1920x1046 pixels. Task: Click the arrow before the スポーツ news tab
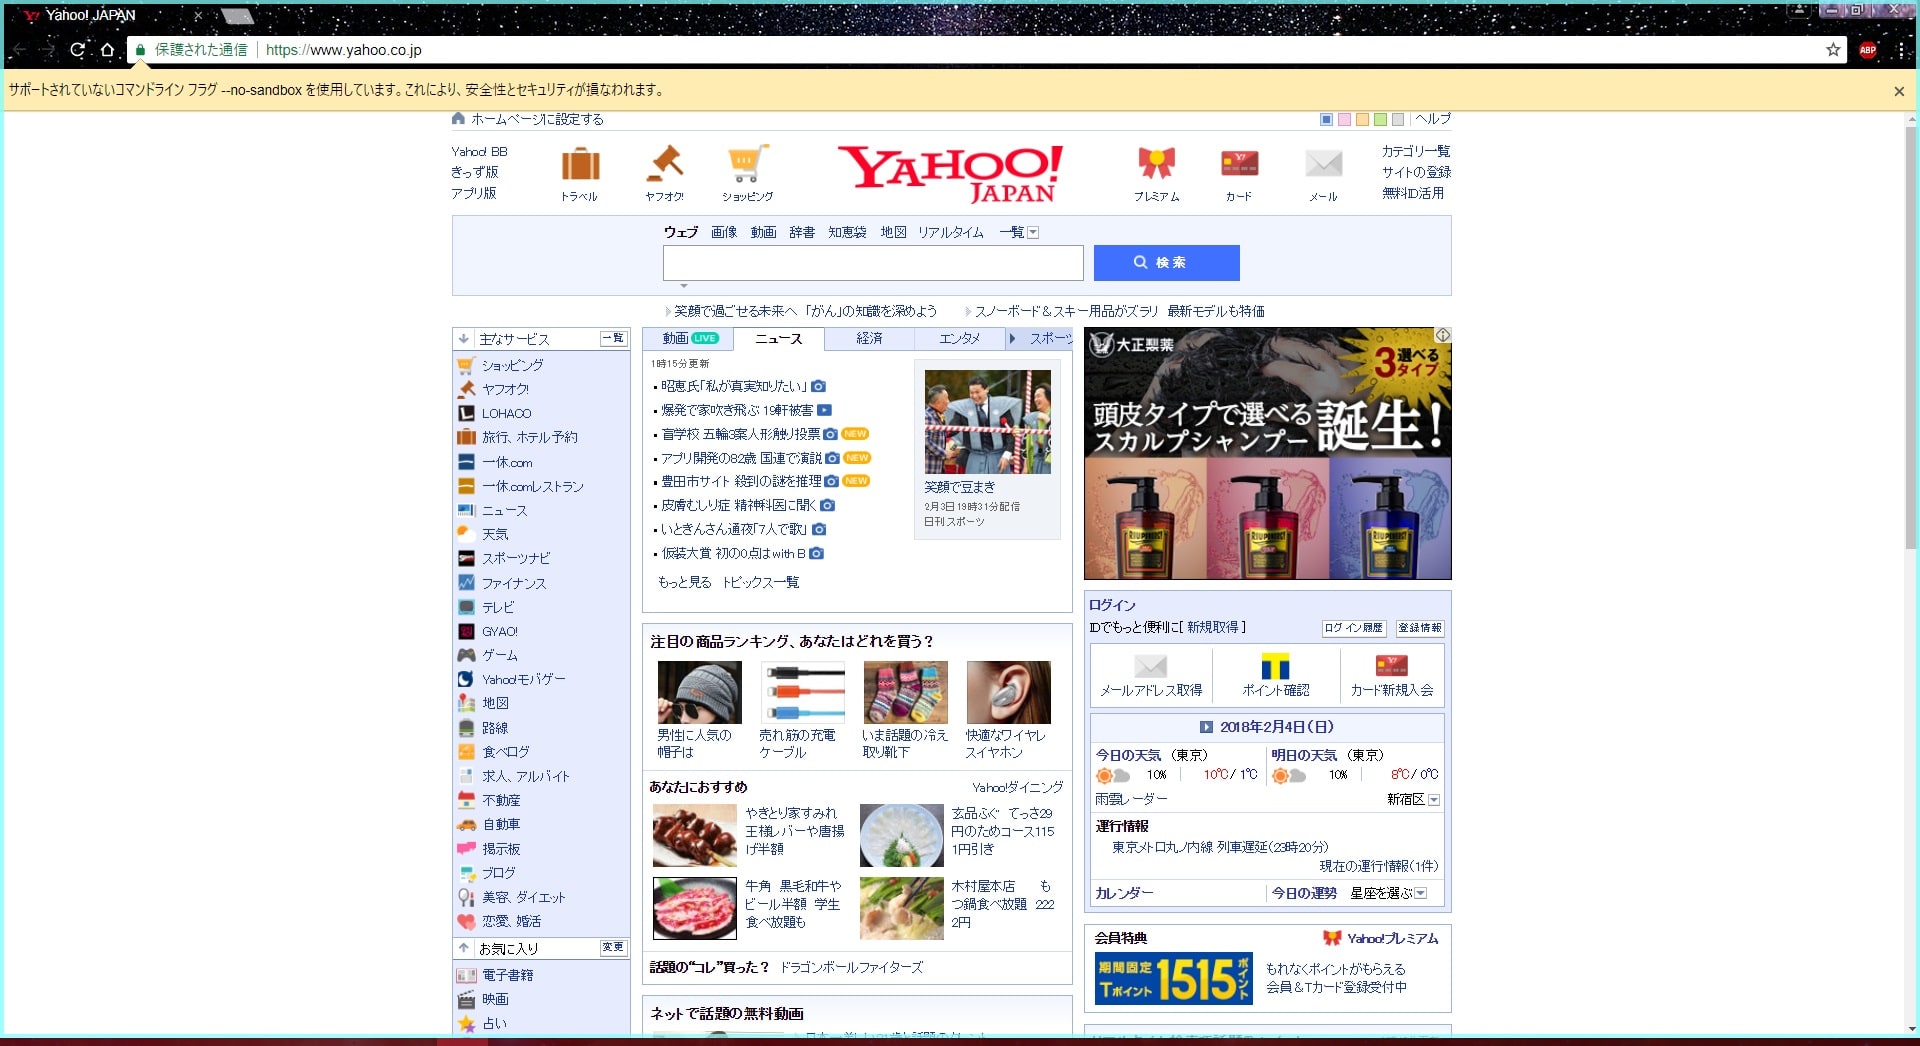(1012, 339)
